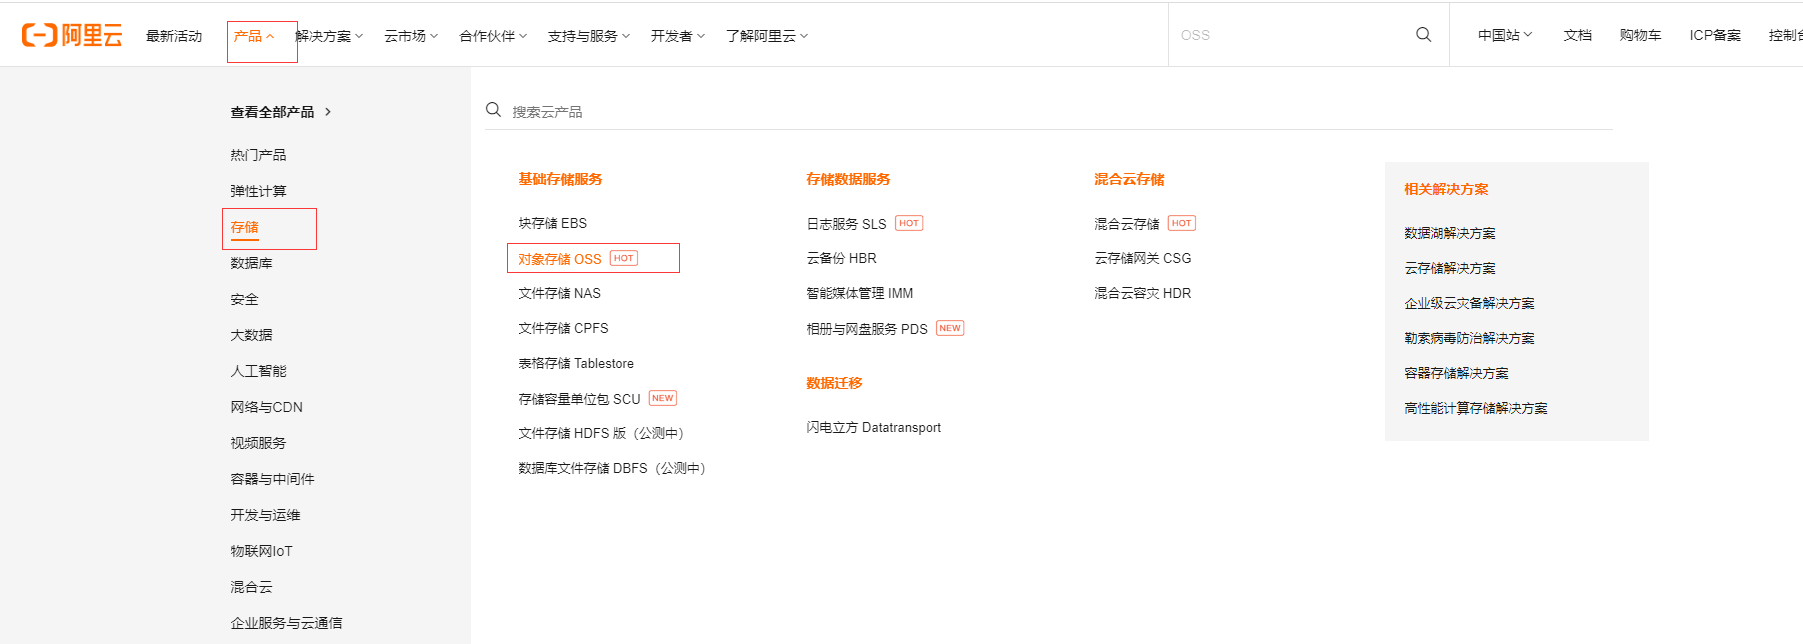Select 混合云 category in sidebar

point(251,587)
